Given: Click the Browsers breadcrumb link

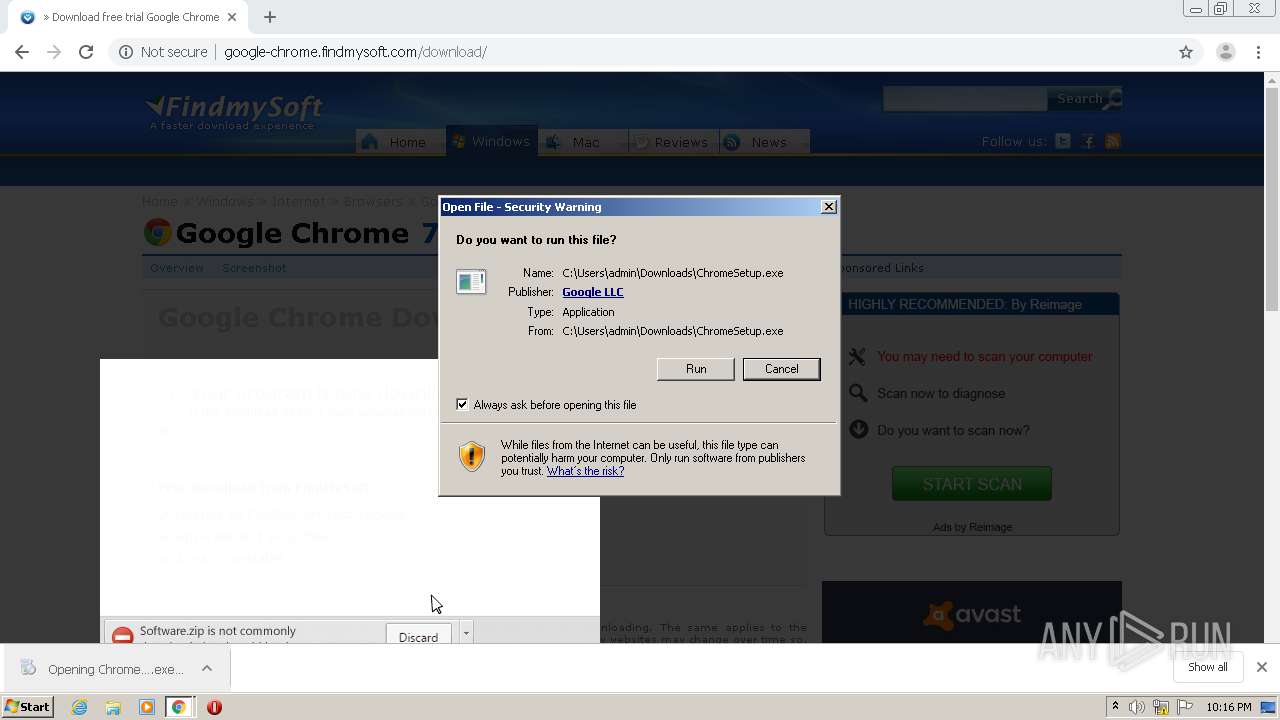Looking at the screenshot, I should pyautogui.click(x=373, y=201).
